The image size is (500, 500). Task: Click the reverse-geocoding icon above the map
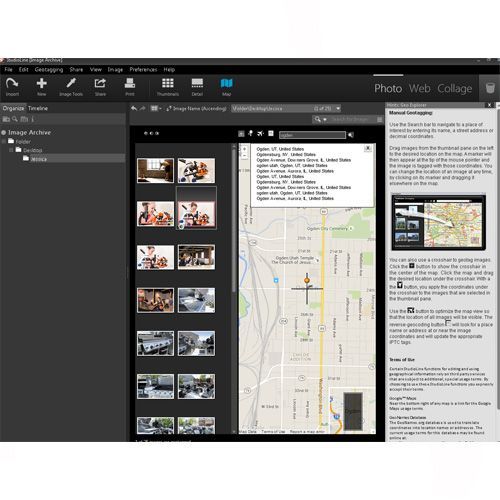pos(271,133)
